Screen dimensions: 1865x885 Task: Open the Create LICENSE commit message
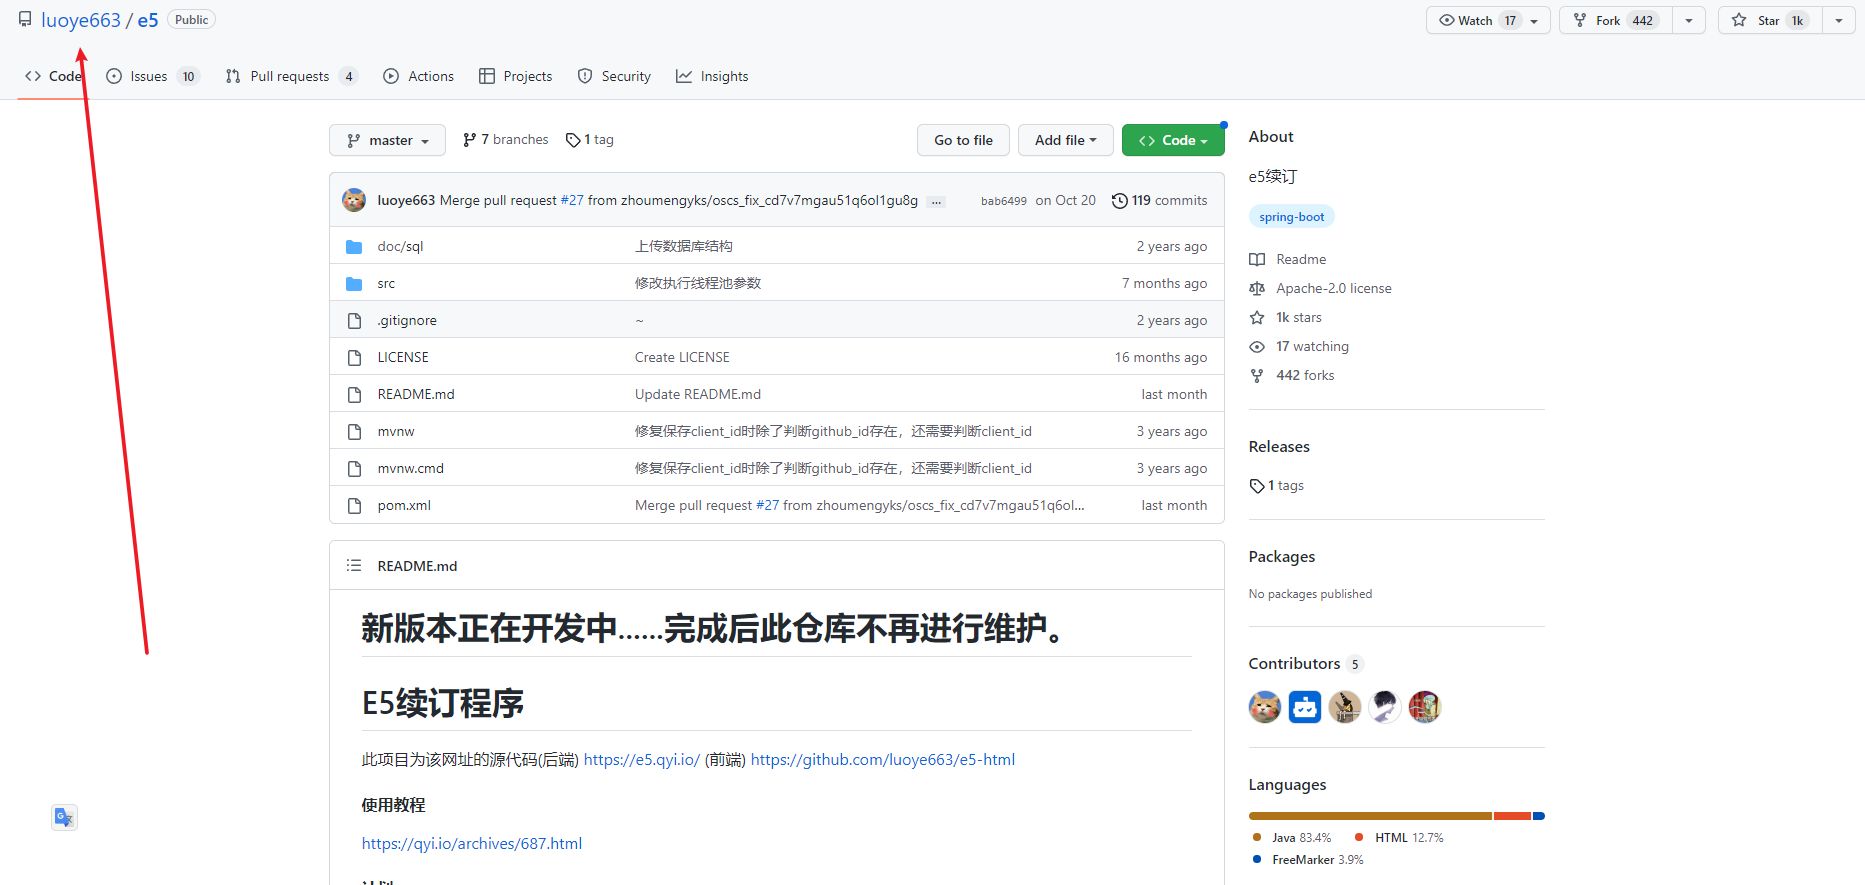tap(682, 357)
